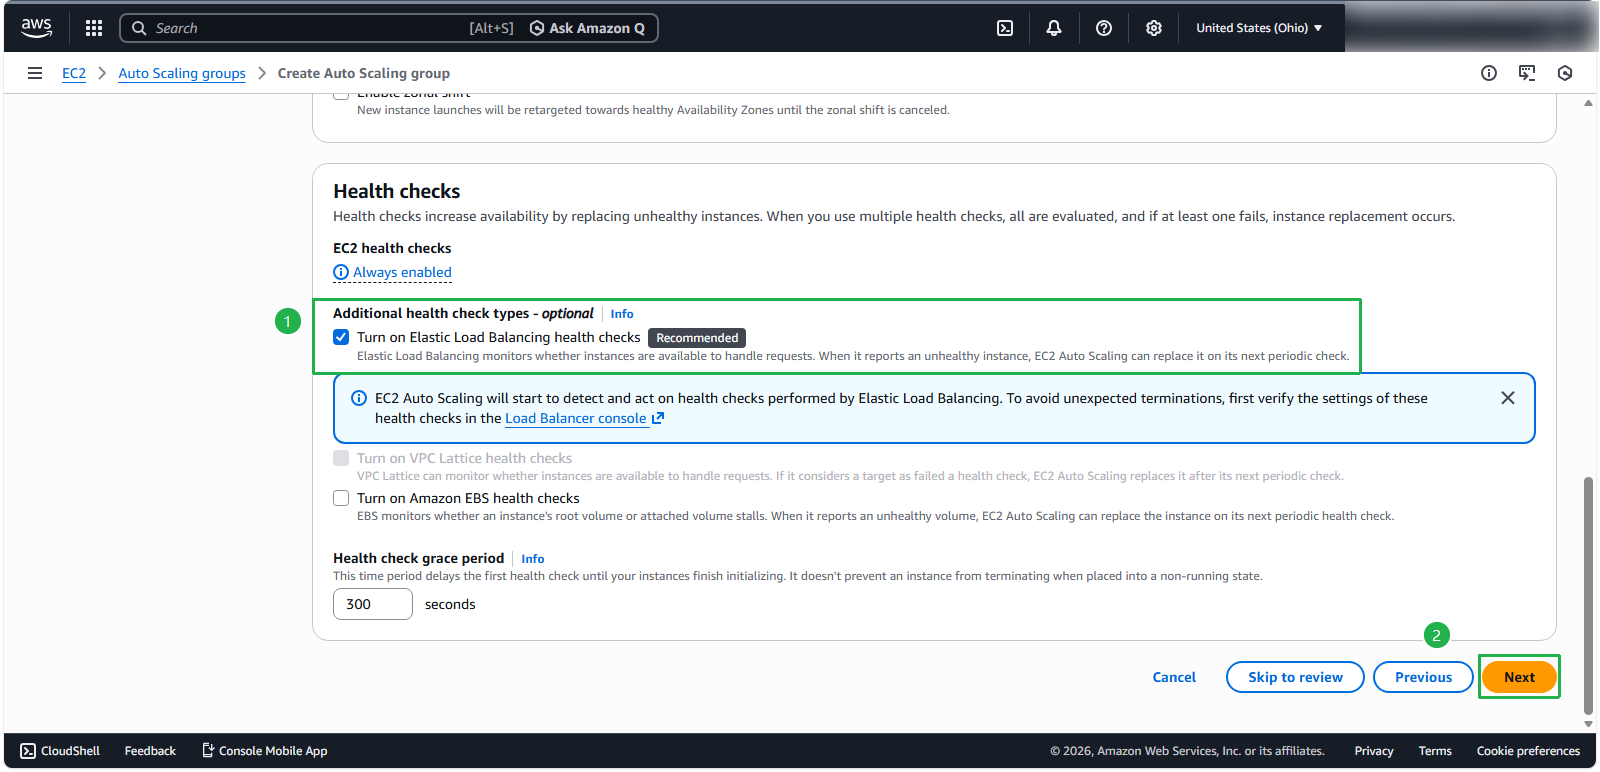Dismiss the EC2 Auto Scaling info alert
This screenshot has height=772, width=1600.
coord(1508,398)
